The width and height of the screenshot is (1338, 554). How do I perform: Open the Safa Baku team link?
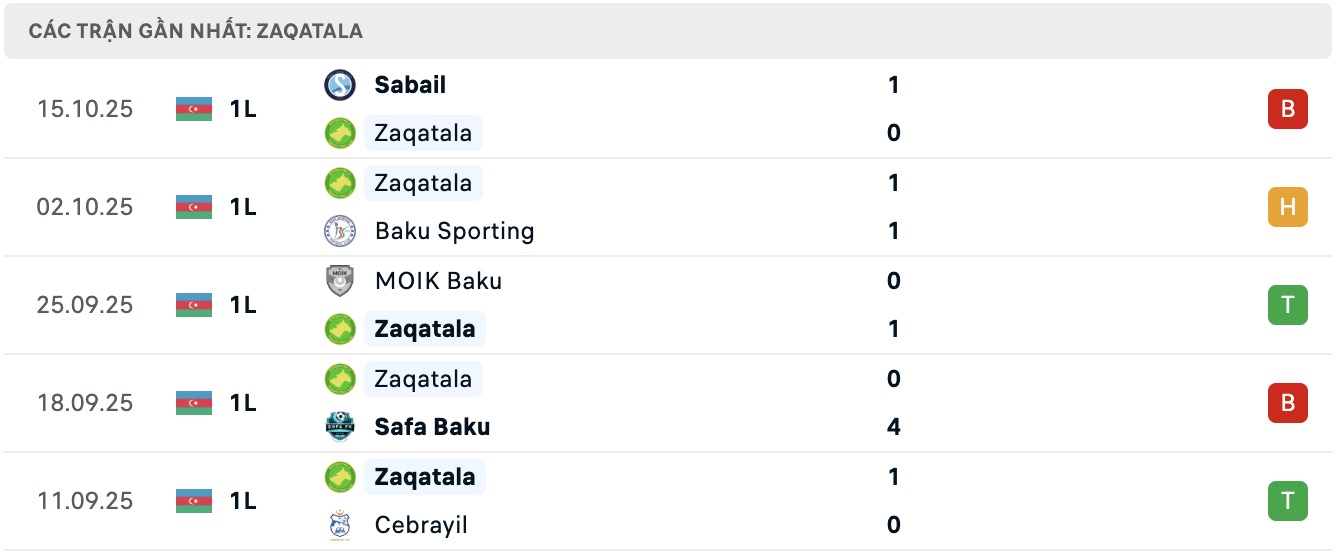coord(432,427)
